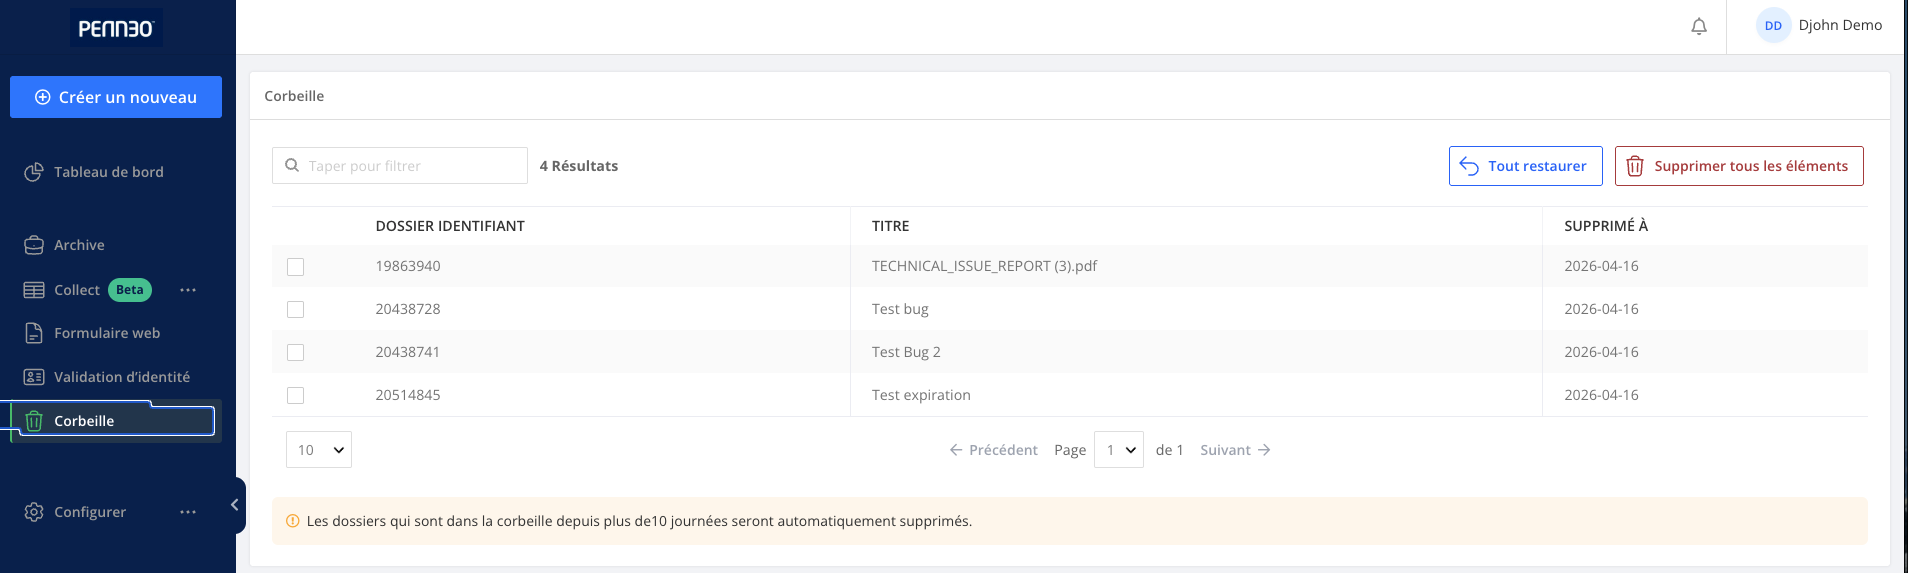Open the rows per page dropdown showing 10
Viewport: 1908px width, 573px height.
(319, 450)
